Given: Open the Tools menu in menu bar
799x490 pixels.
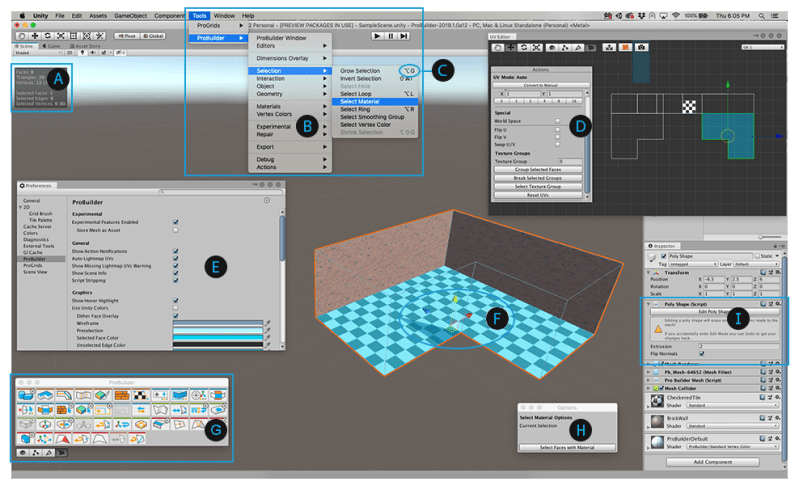Looking at the screenshot, I should (x=199, y=16).
